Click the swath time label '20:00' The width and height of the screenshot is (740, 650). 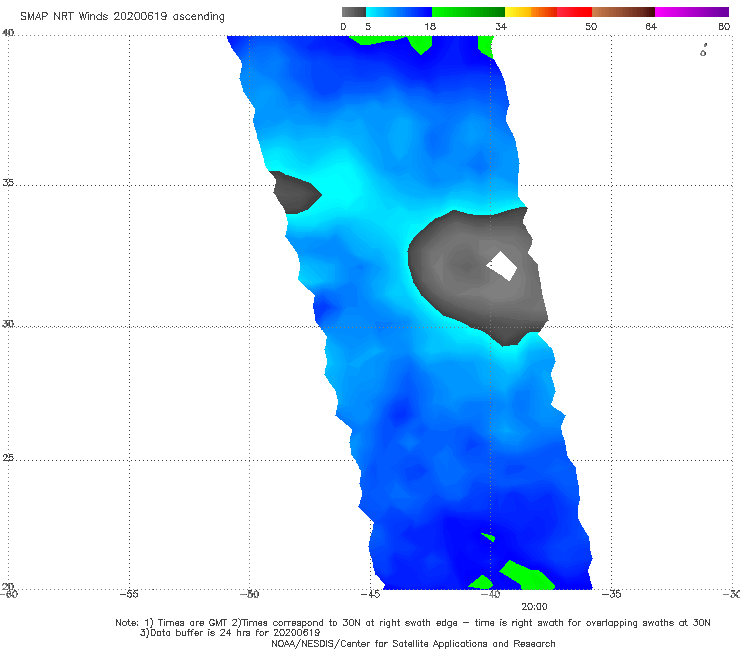[x=534, y=607]
